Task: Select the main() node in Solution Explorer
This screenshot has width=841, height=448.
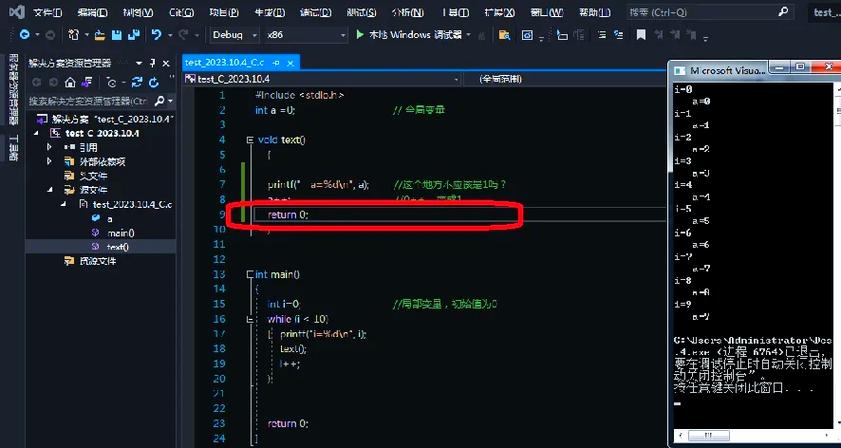Action: (121, 233)
